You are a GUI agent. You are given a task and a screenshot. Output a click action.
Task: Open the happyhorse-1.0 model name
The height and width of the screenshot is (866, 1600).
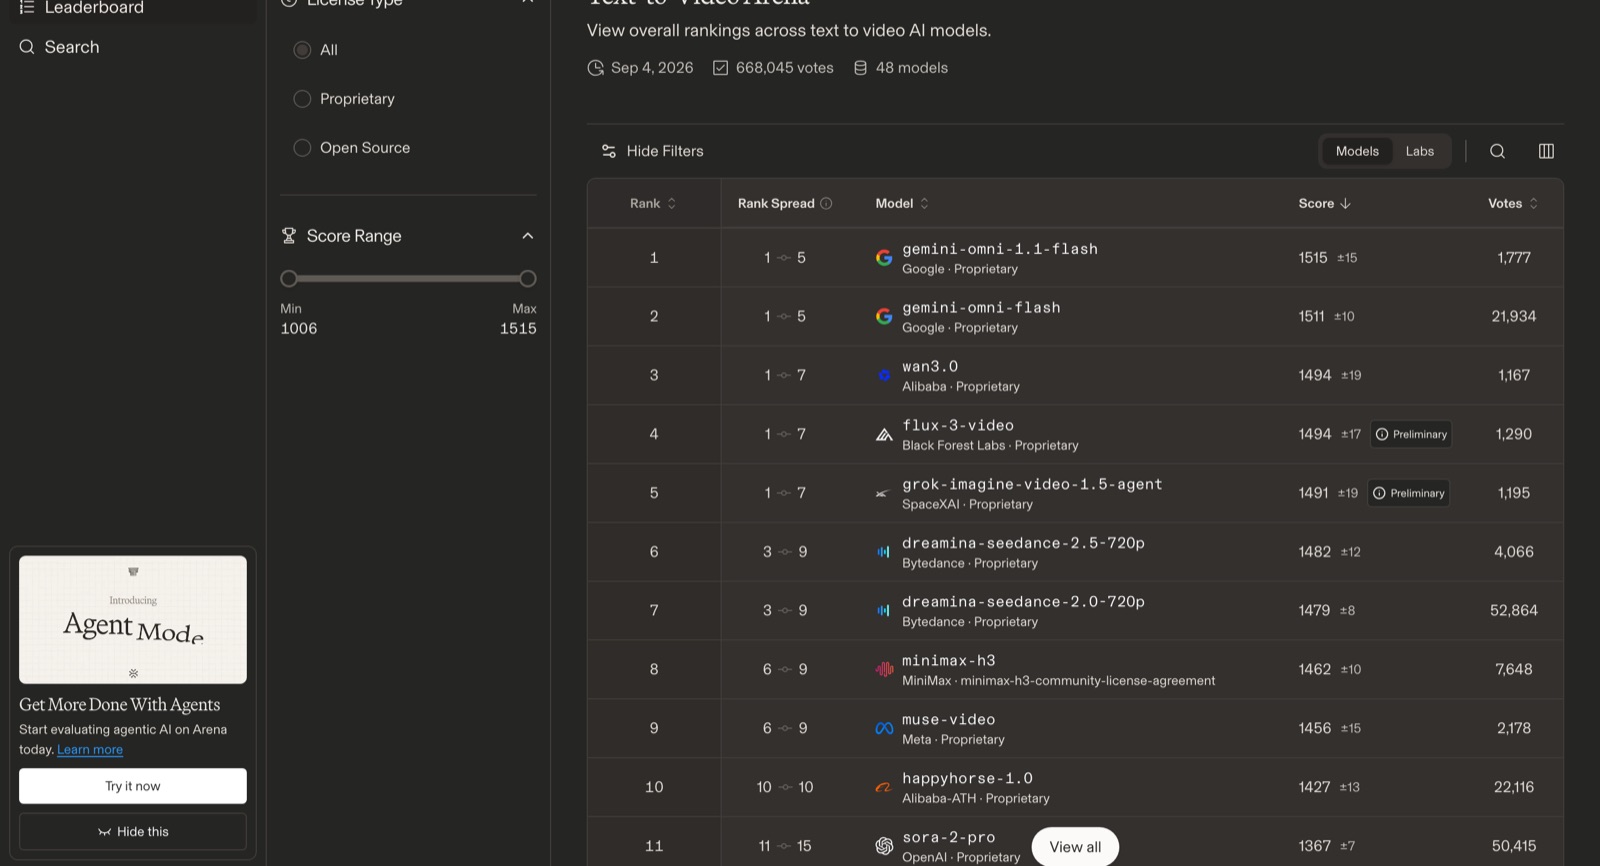967,779
